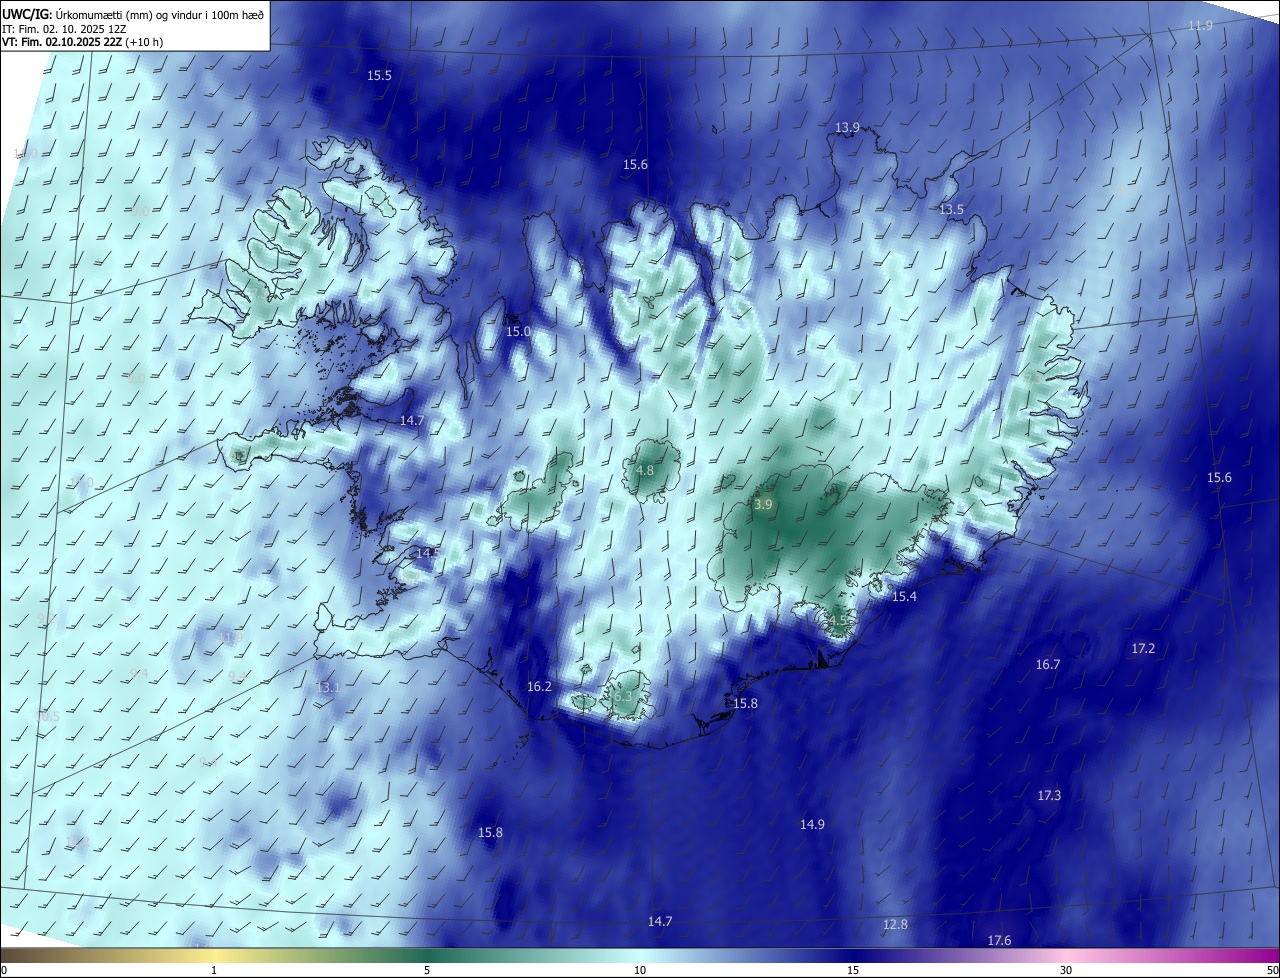This screenshot has height=978, width=1280.
Task: Click the colour scale tick label 50
Action: (x=1272, y=971)
